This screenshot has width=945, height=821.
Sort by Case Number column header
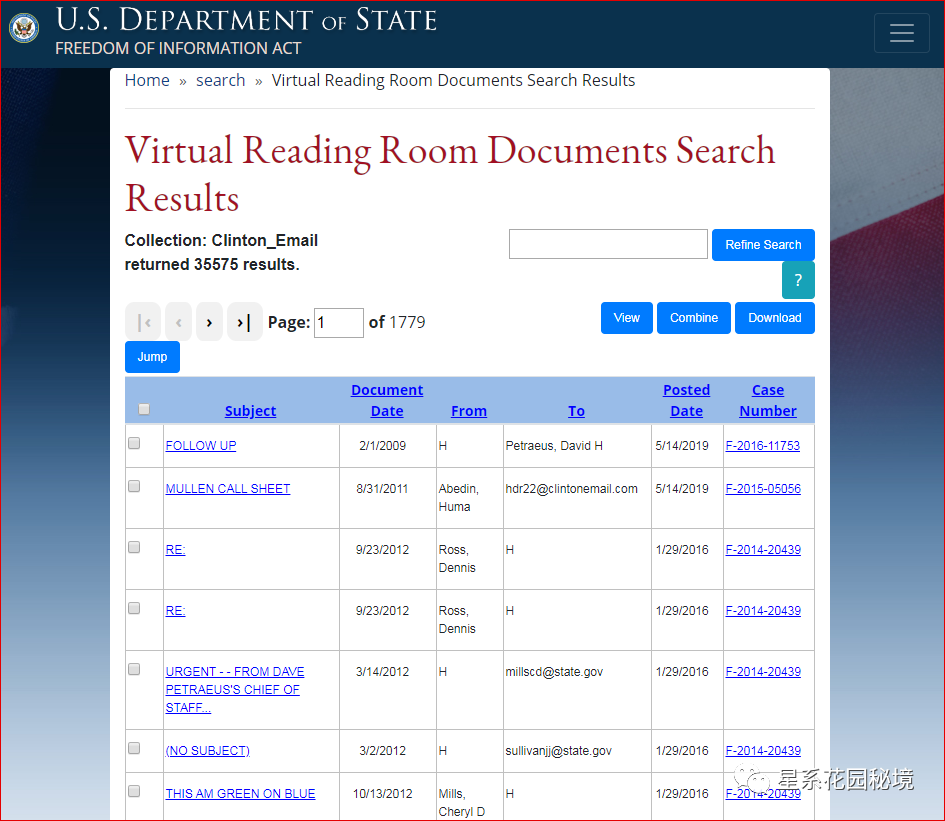coord(768,400)
